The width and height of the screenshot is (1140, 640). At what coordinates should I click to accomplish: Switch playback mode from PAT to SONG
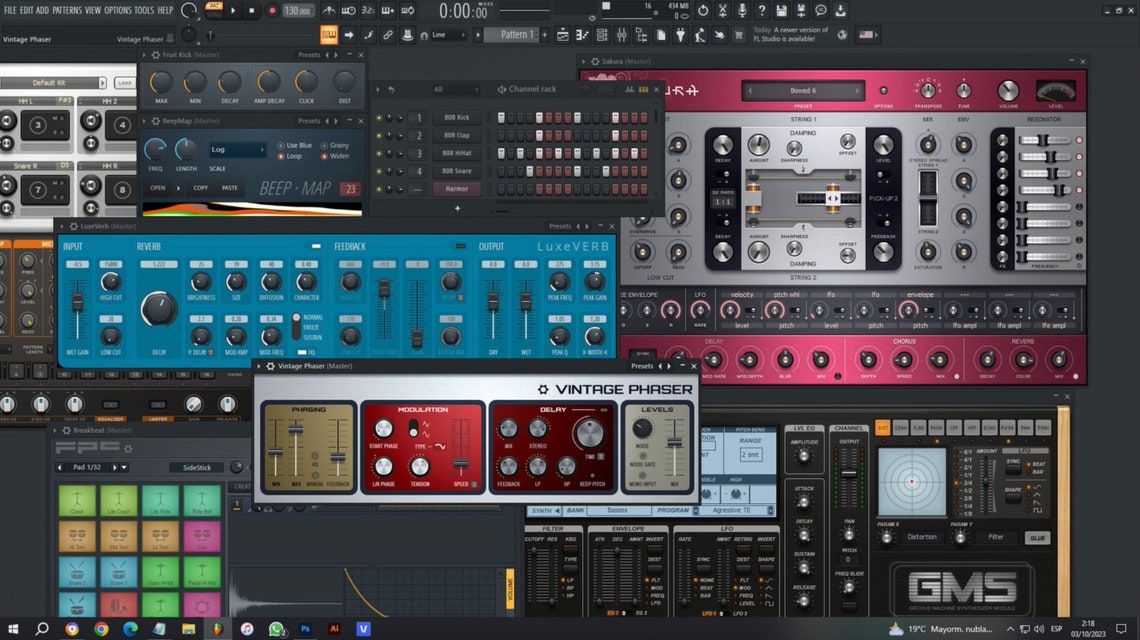(213, 14)
